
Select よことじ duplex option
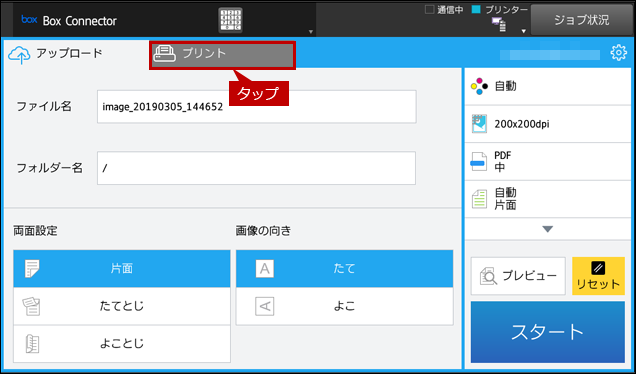click(x=122, y=344)
